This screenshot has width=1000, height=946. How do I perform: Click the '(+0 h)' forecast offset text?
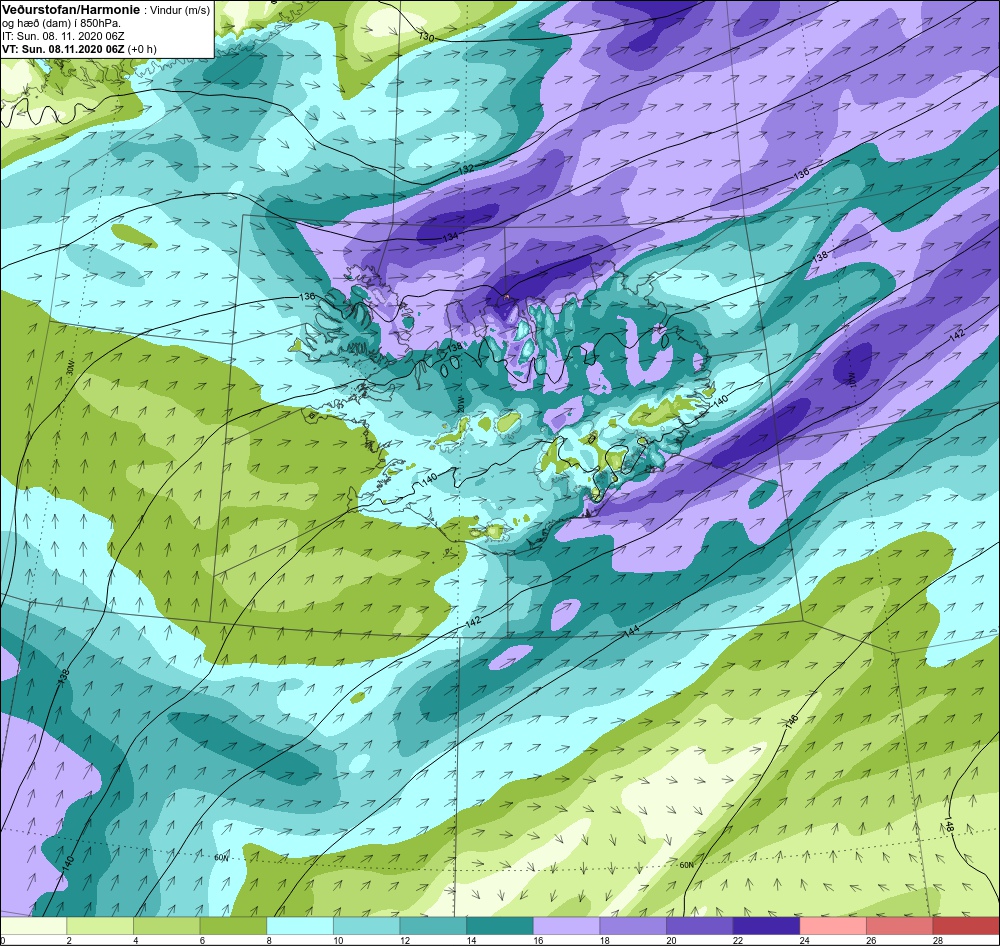tap(142, 49)
